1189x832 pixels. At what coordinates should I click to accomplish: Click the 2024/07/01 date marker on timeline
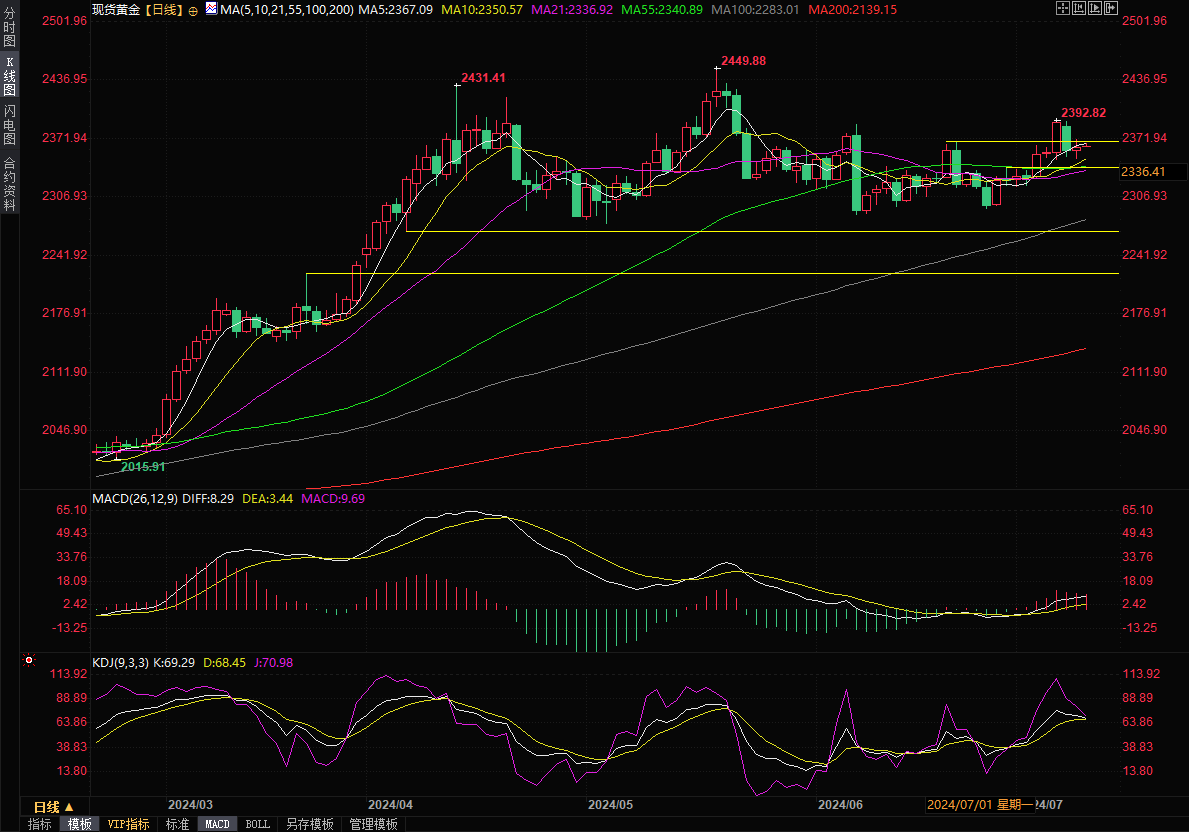point(957,805)
